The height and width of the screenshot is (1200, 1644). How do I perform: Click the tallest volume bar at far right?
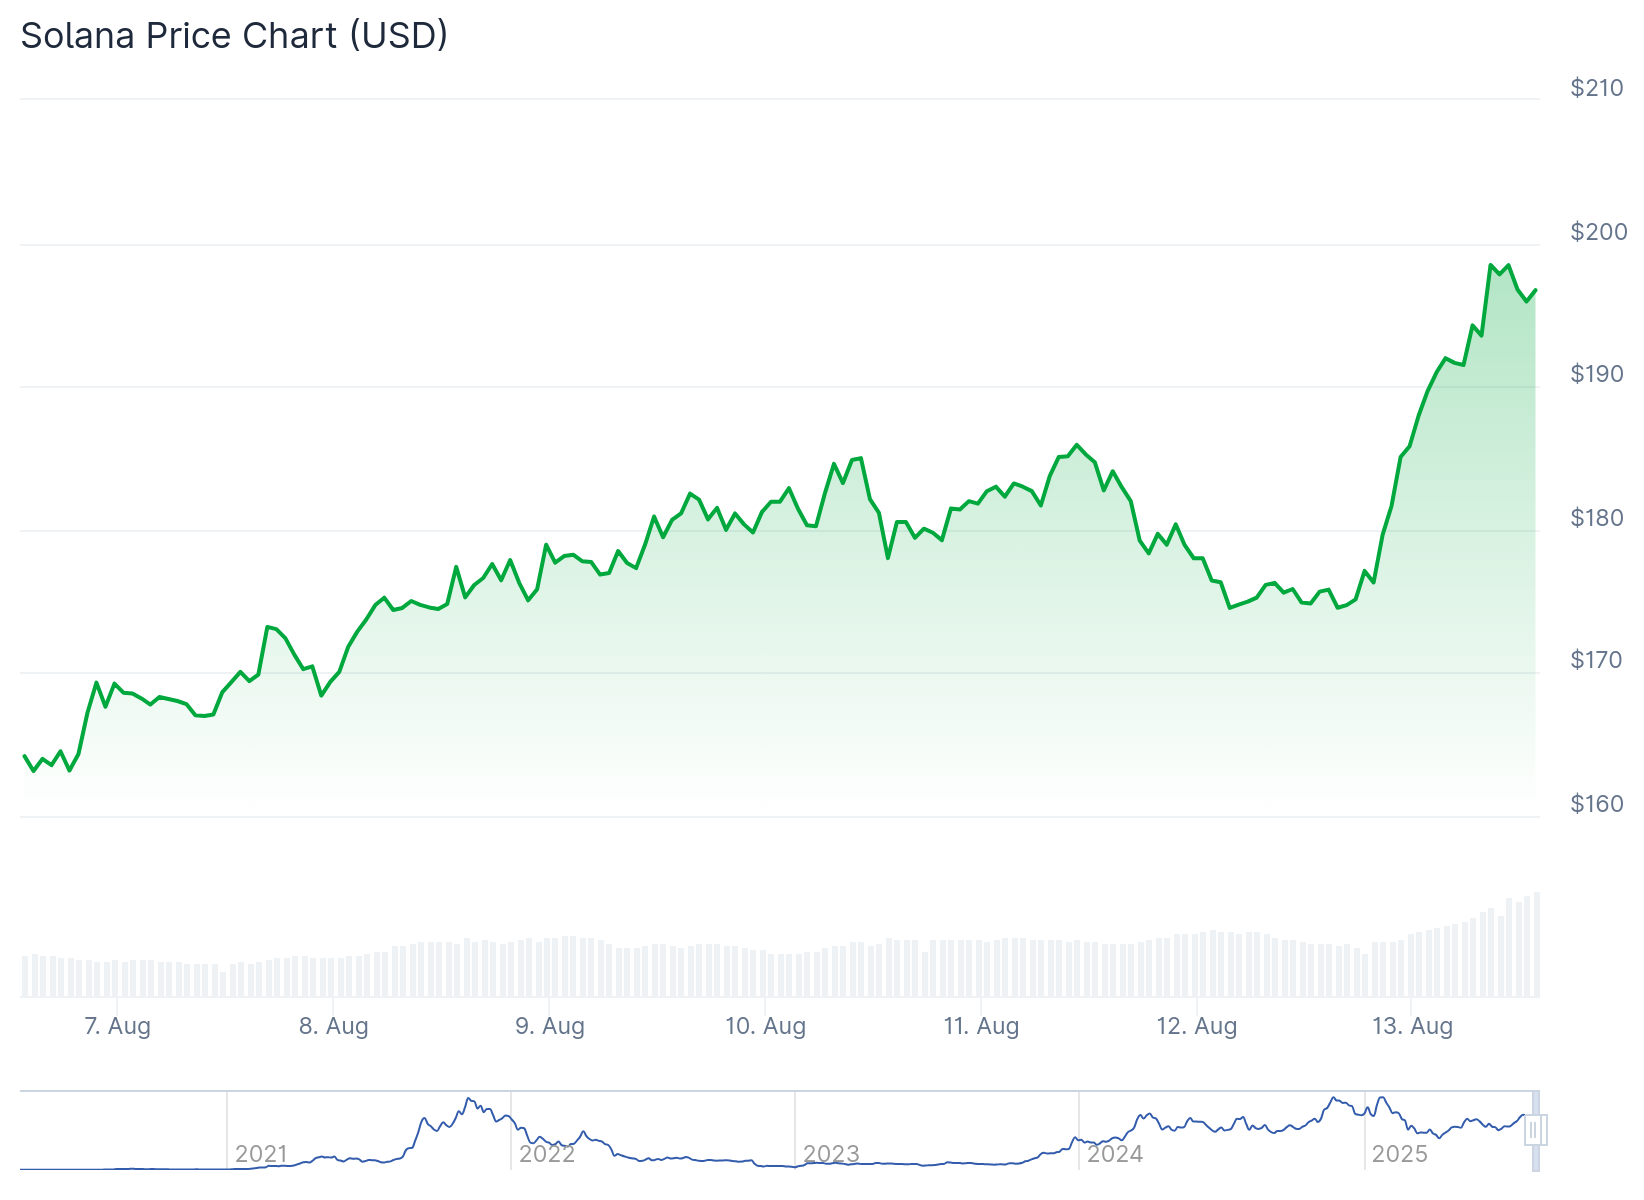pos(1536,944)
